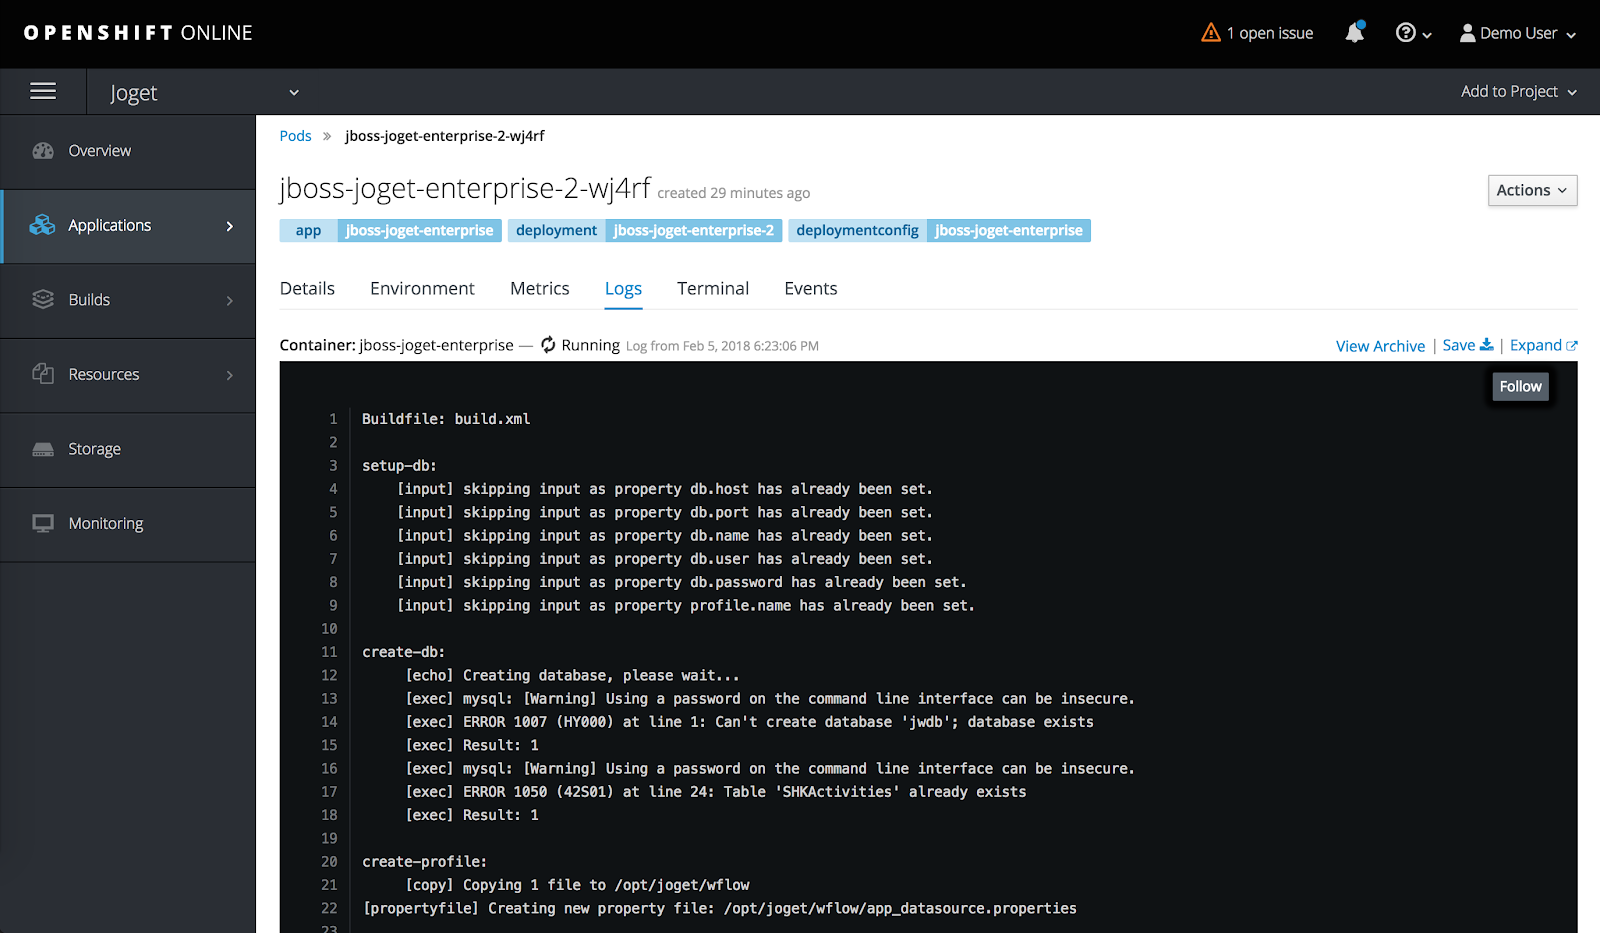Click the db.password property log line

coord(682,582)
